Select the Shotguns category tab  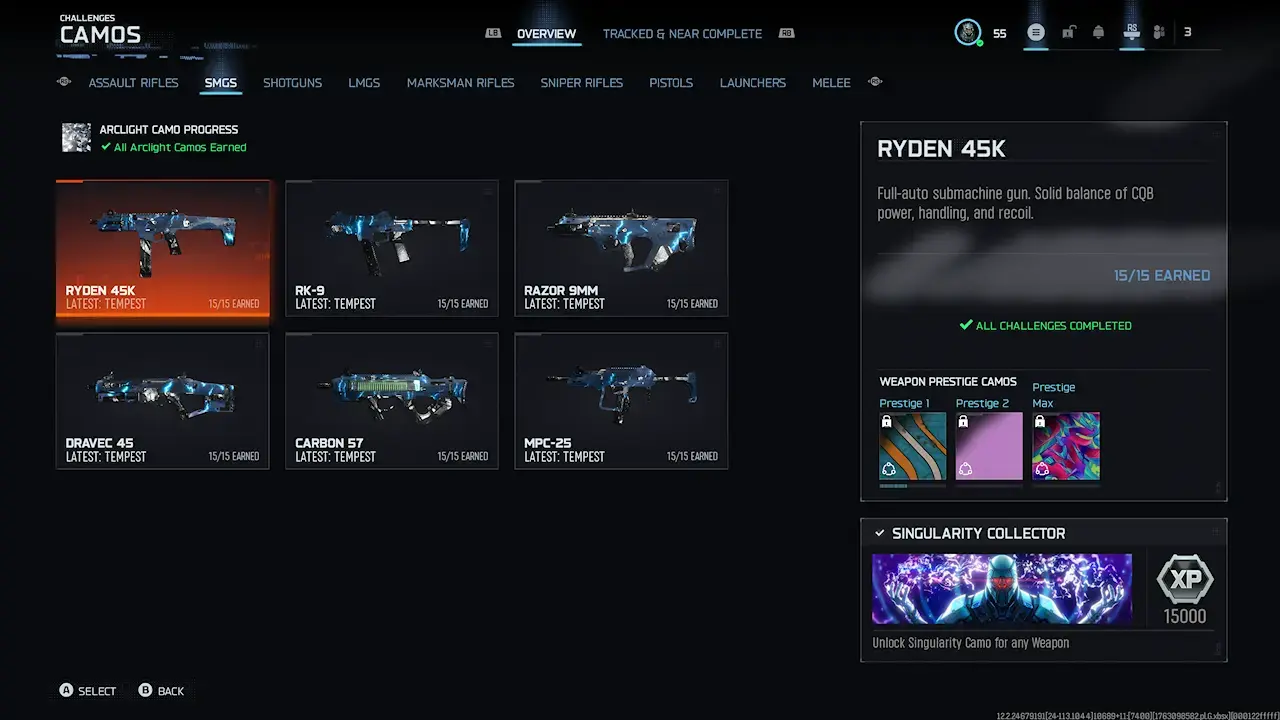point(292,83)
